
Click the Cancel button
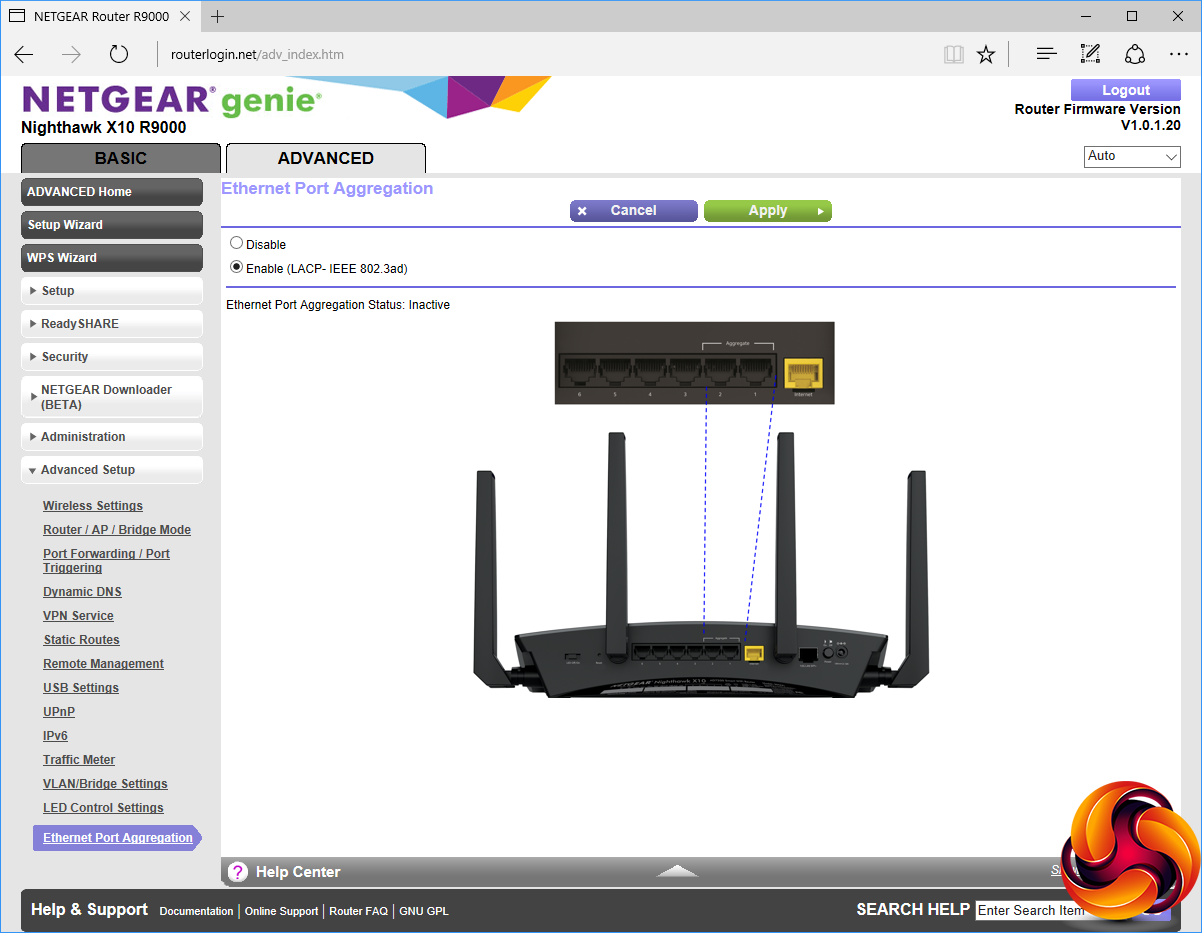pos(634,211)
